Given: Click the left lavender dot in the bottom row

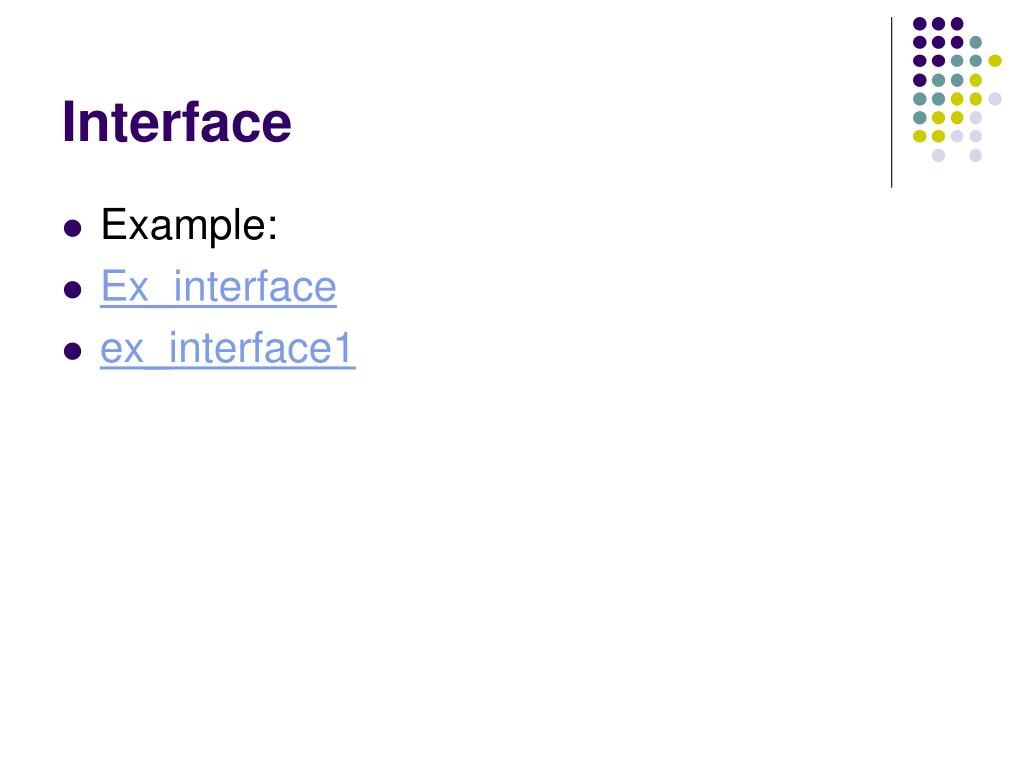Looking at the screenshot, I should pos(938,155).
